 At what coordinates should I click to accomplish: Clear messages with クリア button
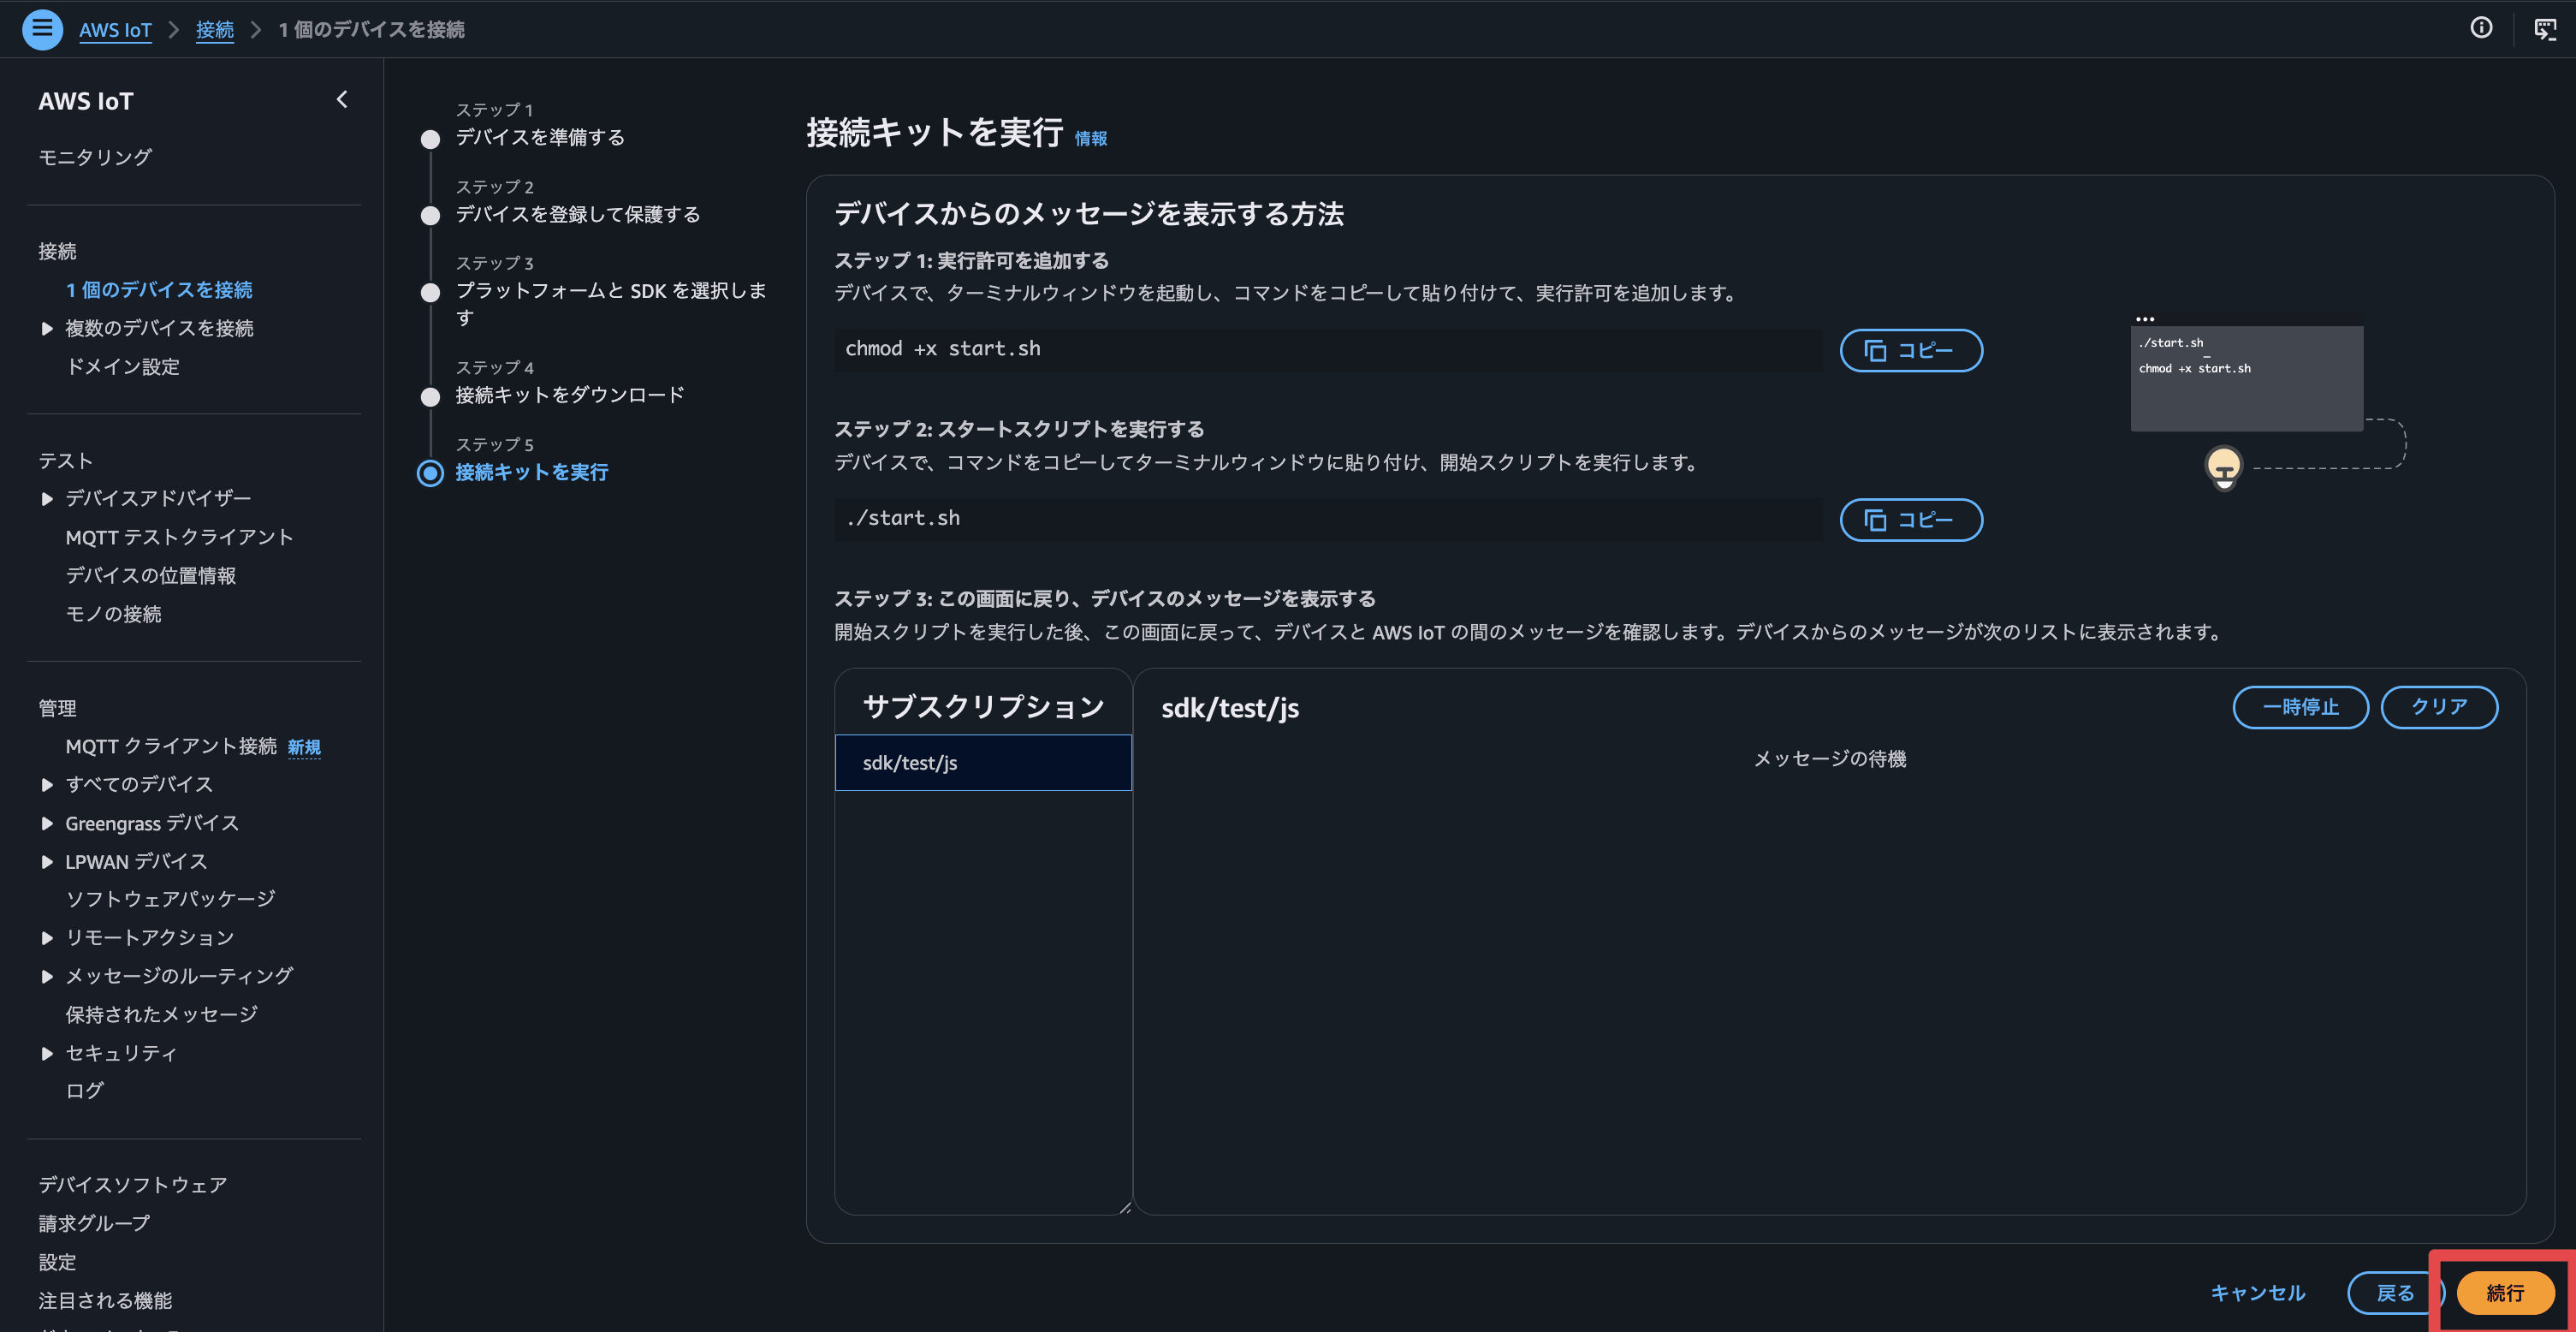[2439, 707]
